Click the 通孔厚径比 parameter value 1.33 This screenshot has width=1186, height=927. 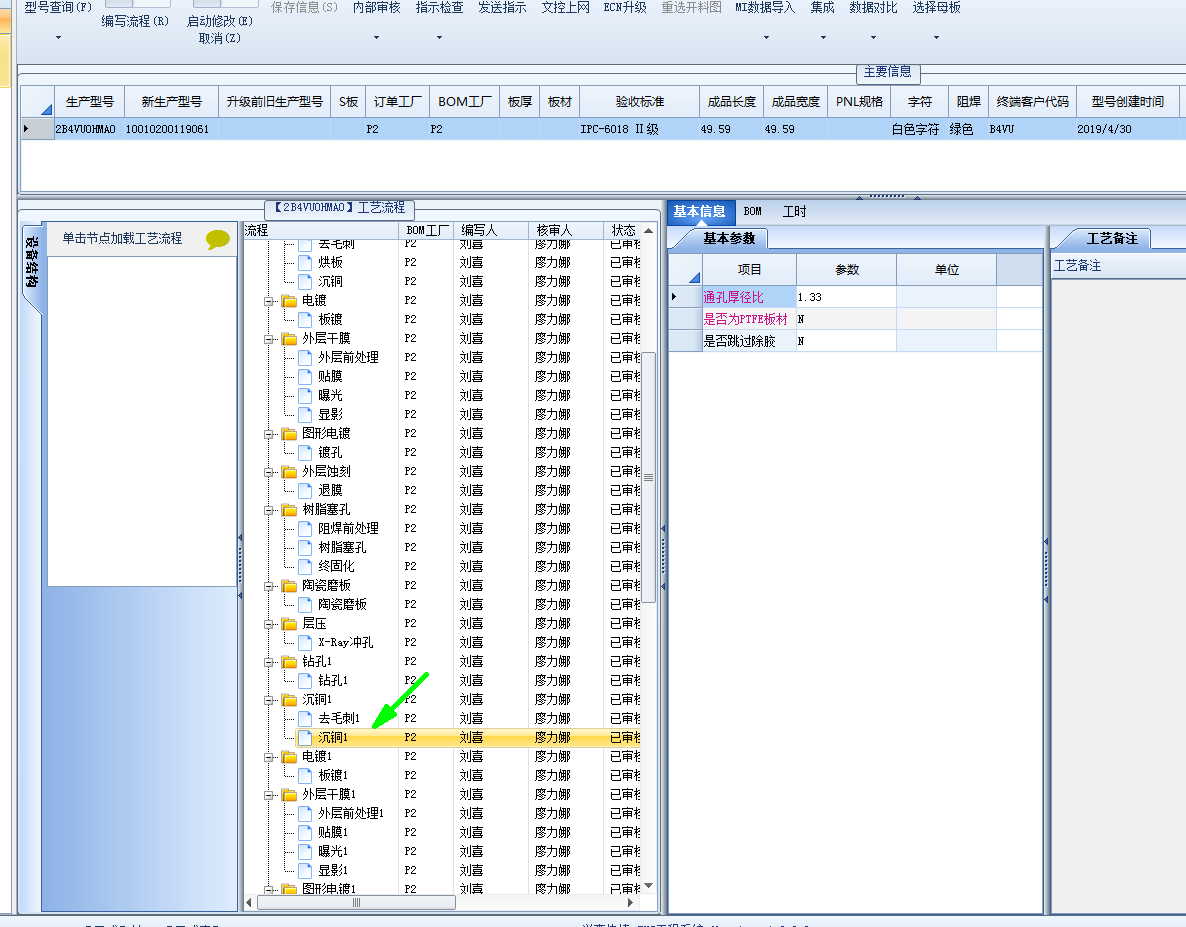[846, 297]
